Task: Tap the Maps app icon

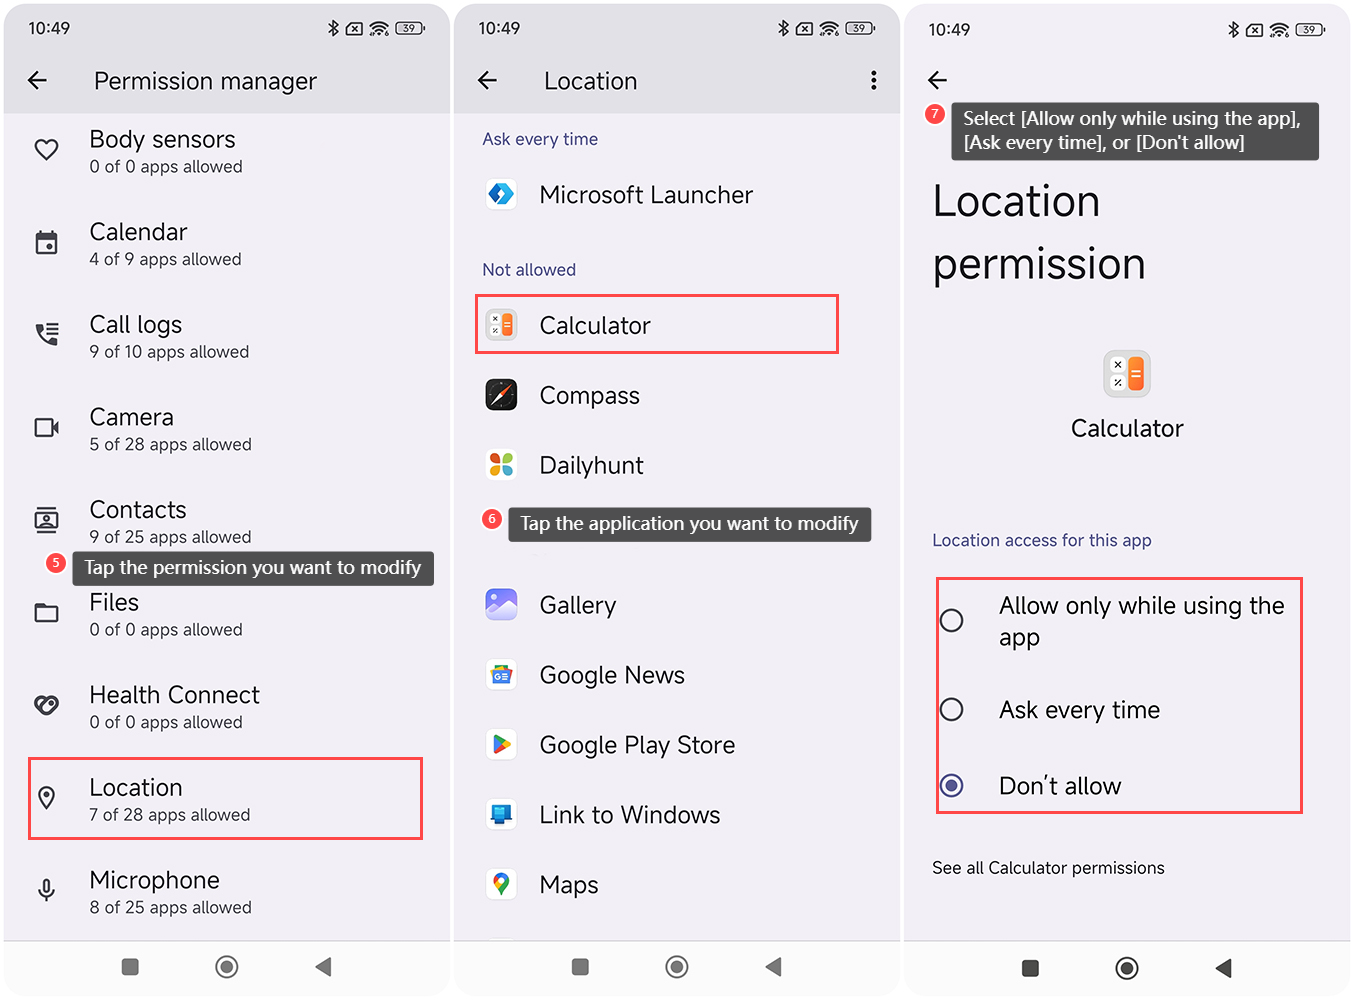Action: point(501,885)
